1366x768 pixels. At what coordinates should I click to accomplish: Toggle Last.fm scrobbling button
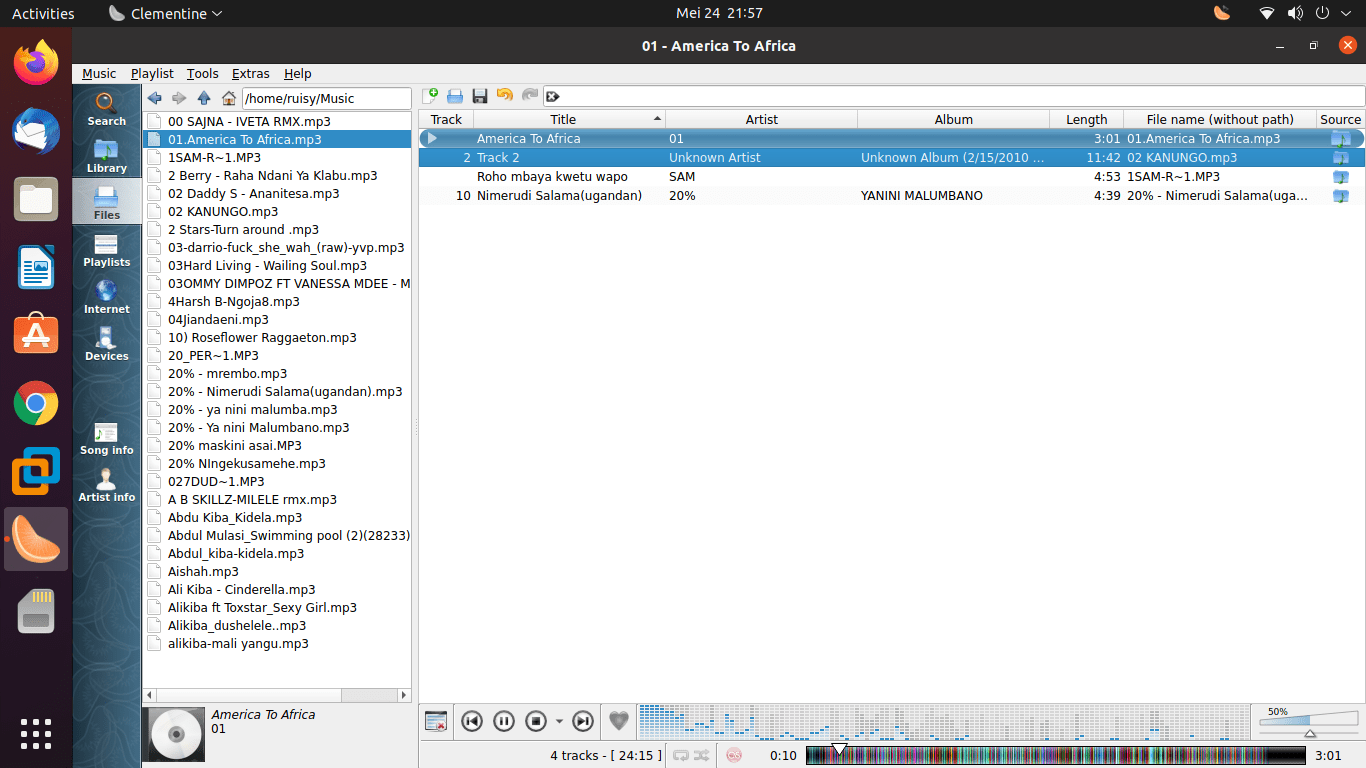(734, 756)
